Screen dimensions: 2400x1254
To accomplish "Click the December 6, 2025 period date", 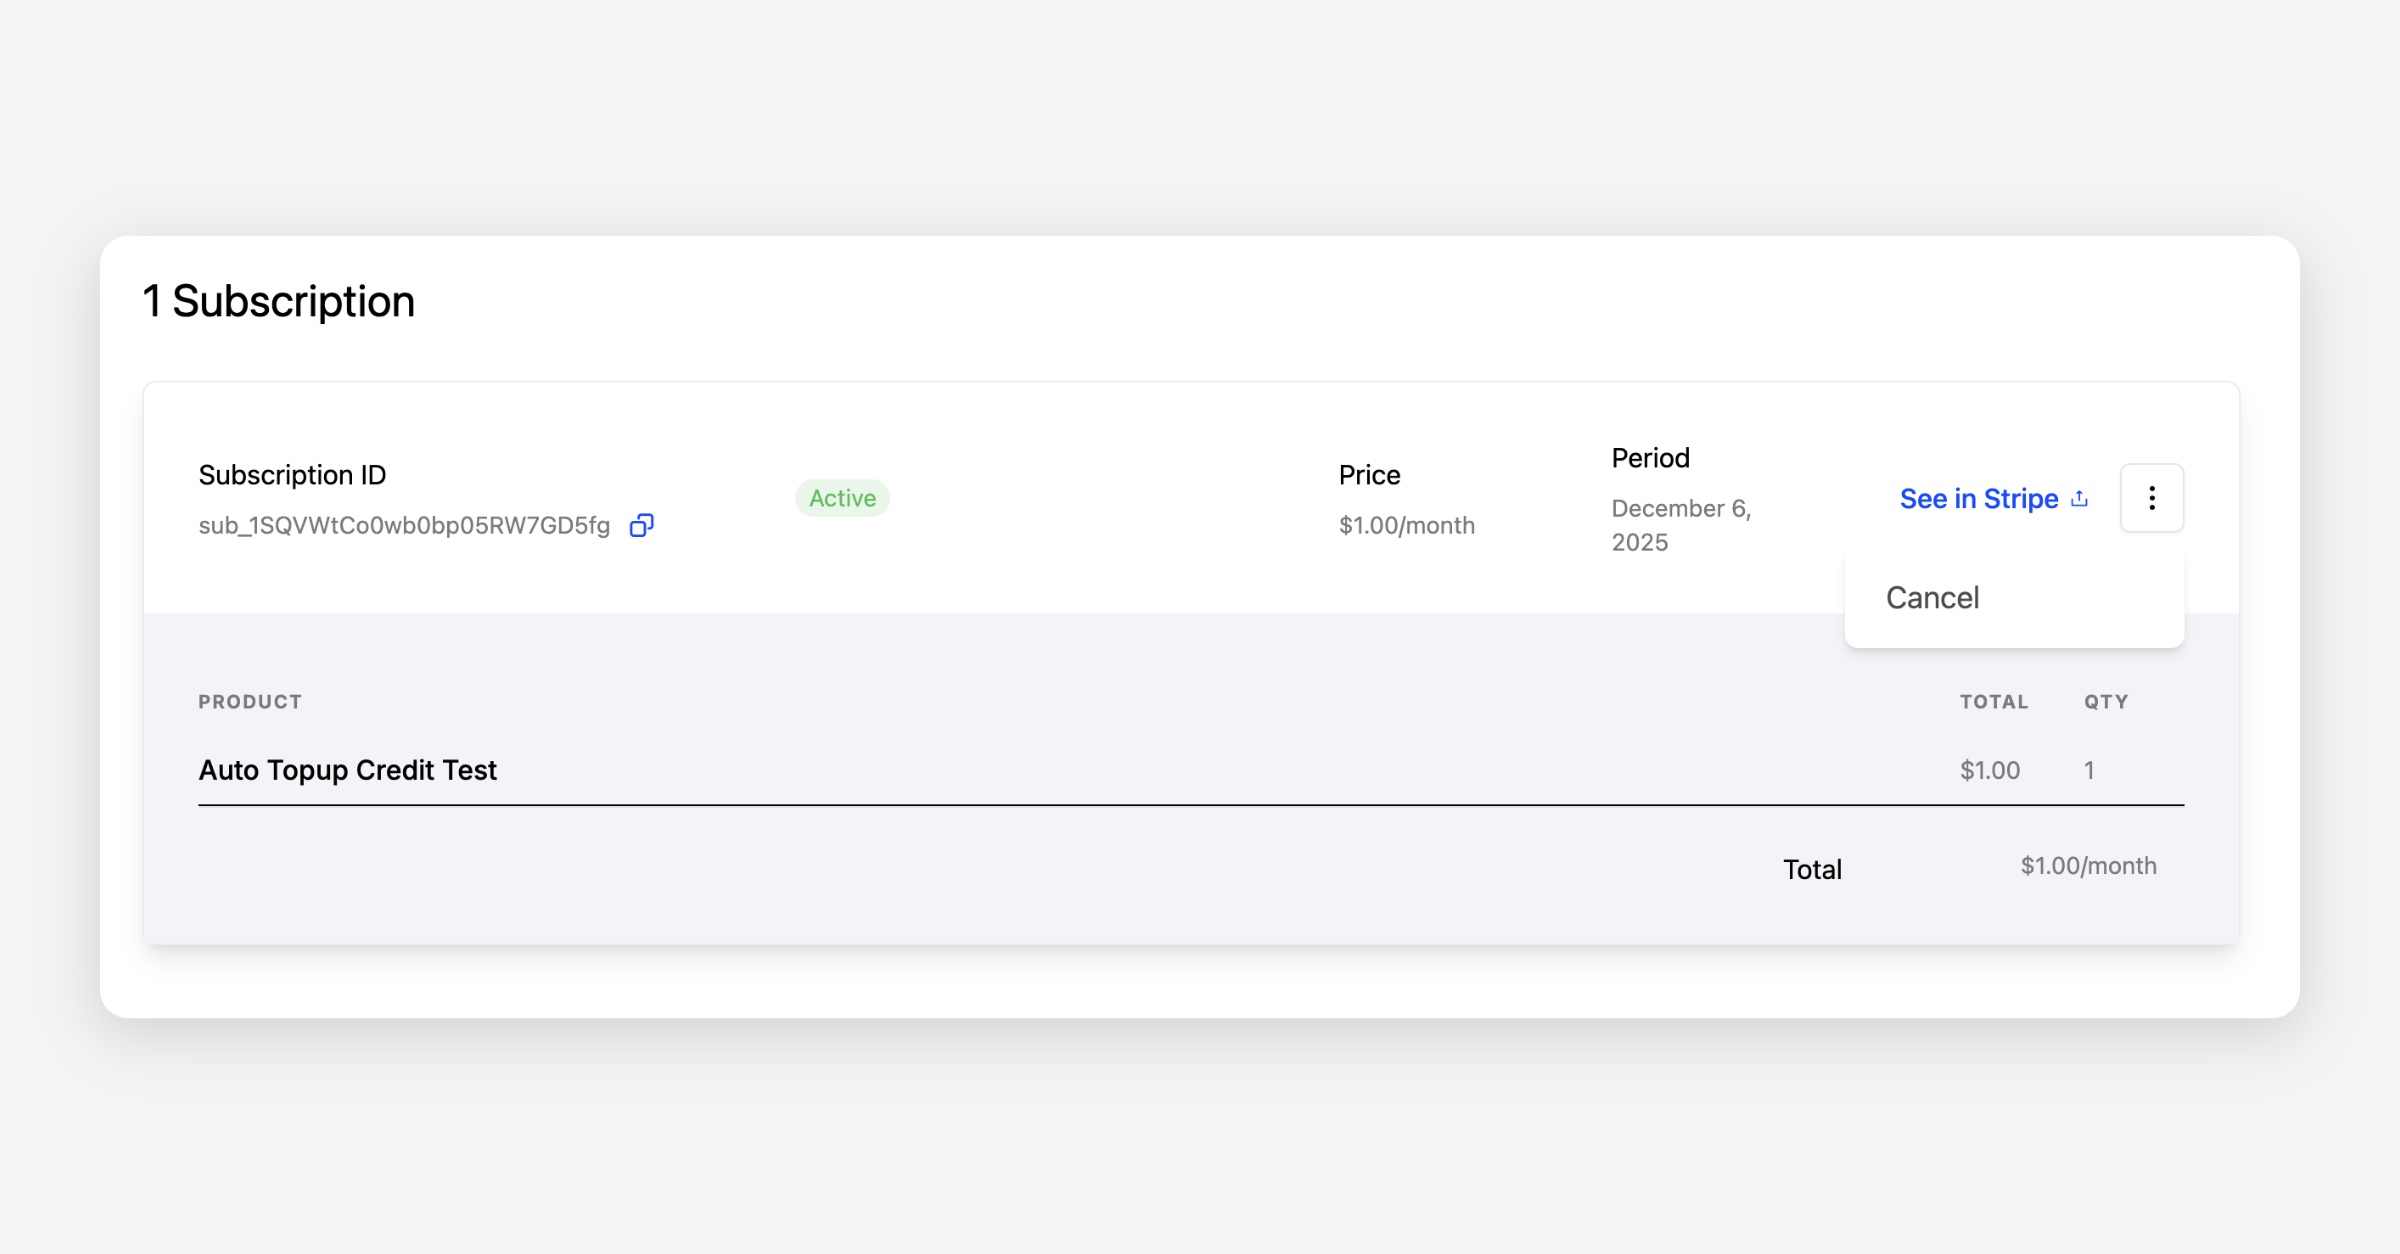I will (x=1680, y=525).
